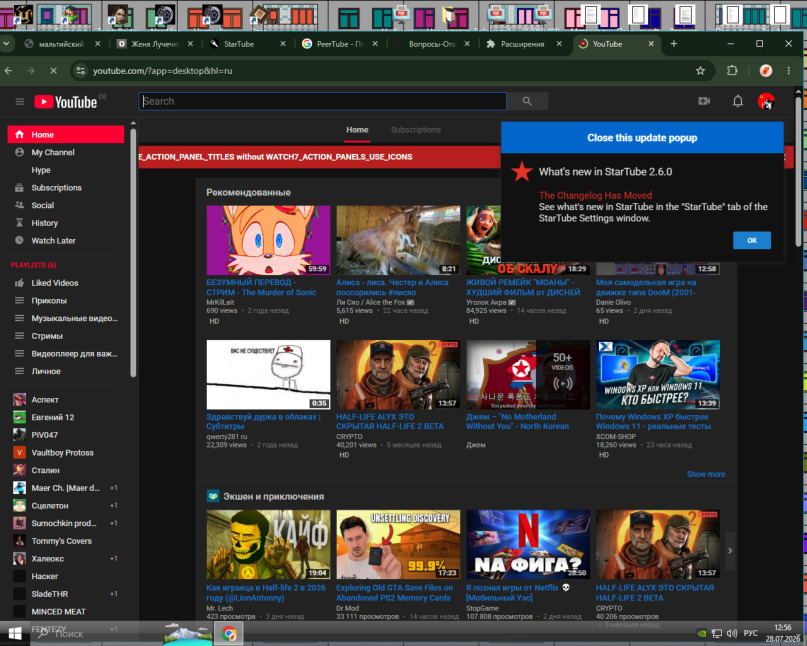Switch to the Subscriptions feed tab
Screen dimensions: 807x646
click(x=415, y=130)
